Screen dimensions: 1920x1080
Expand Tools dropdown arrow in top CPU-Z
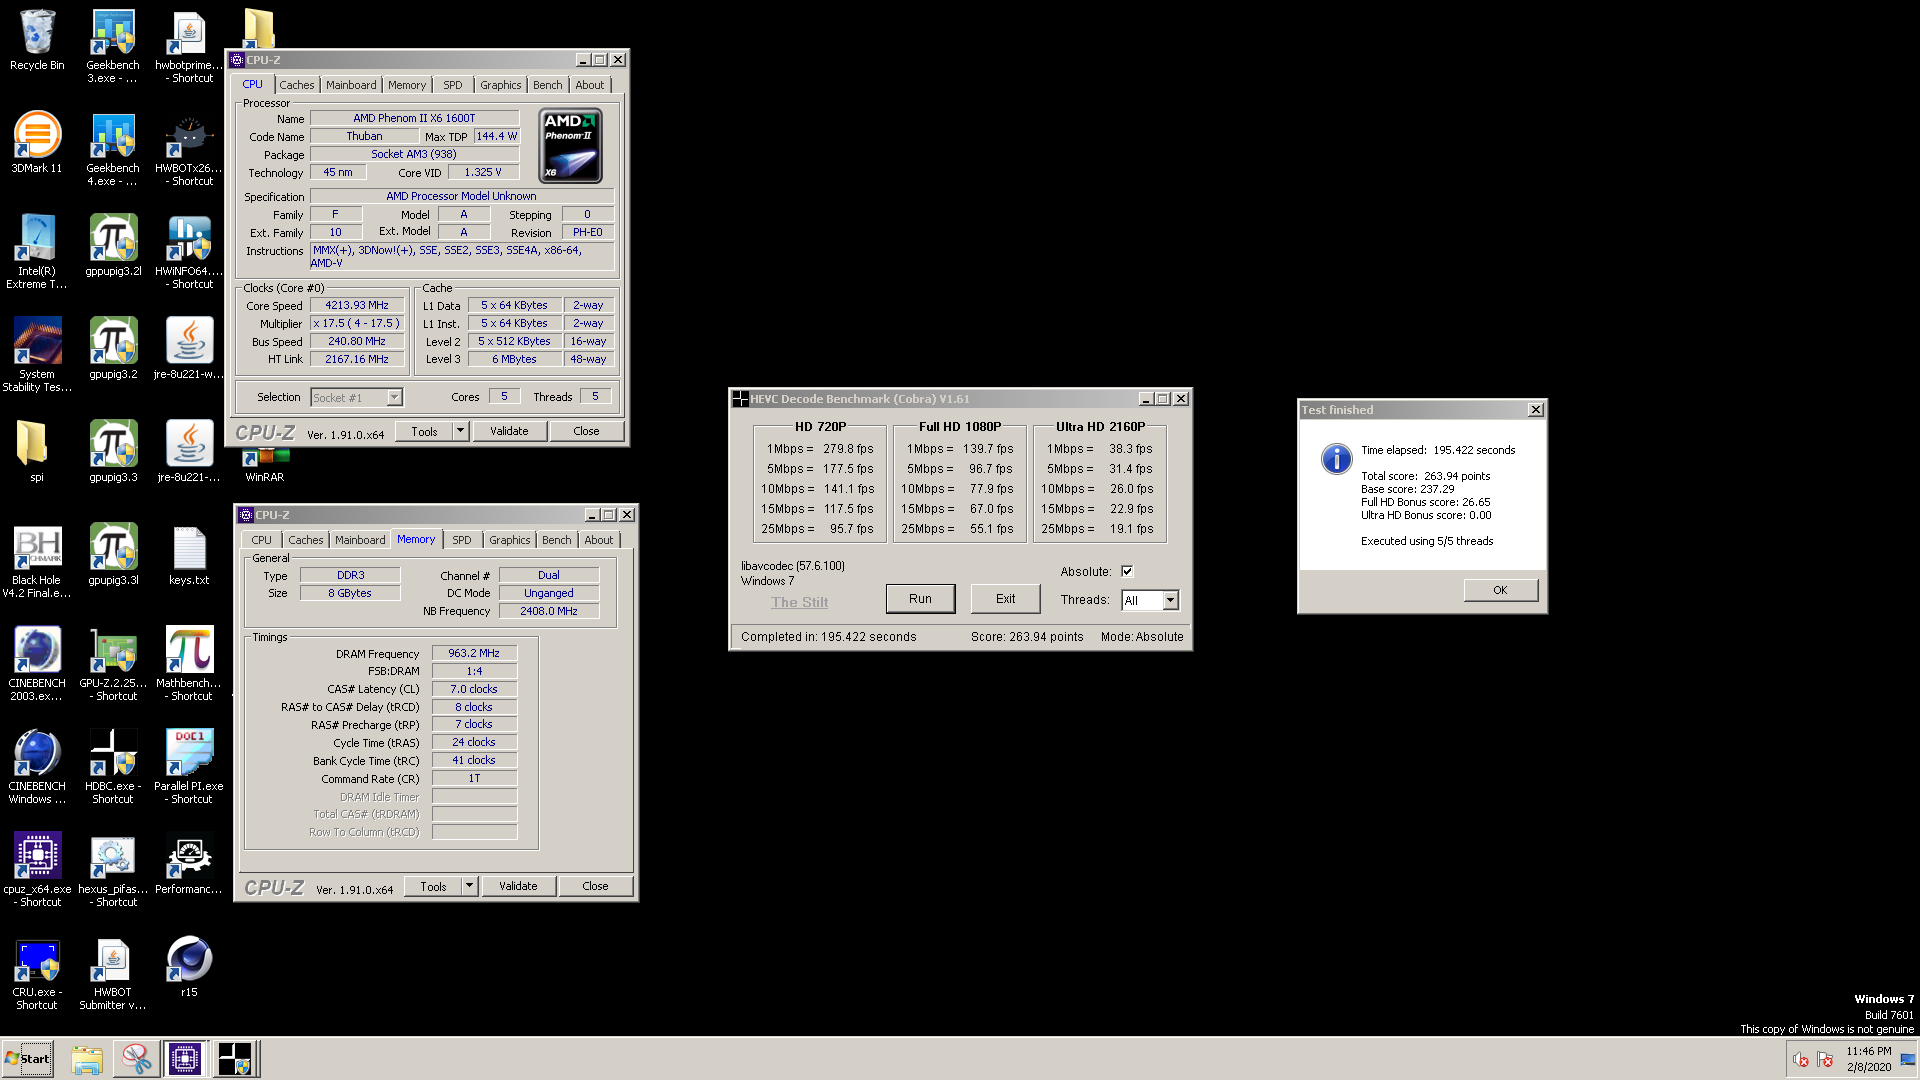pos(461,431)
